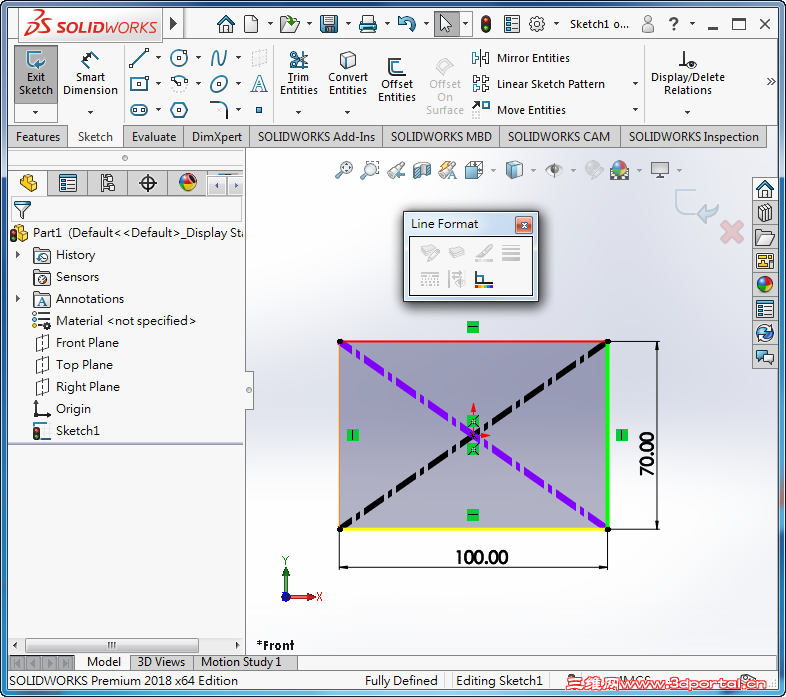The height and width of the screenshot is (697, 786).
Task: Open the DisplayManager tab
Action: coord(187,183)
